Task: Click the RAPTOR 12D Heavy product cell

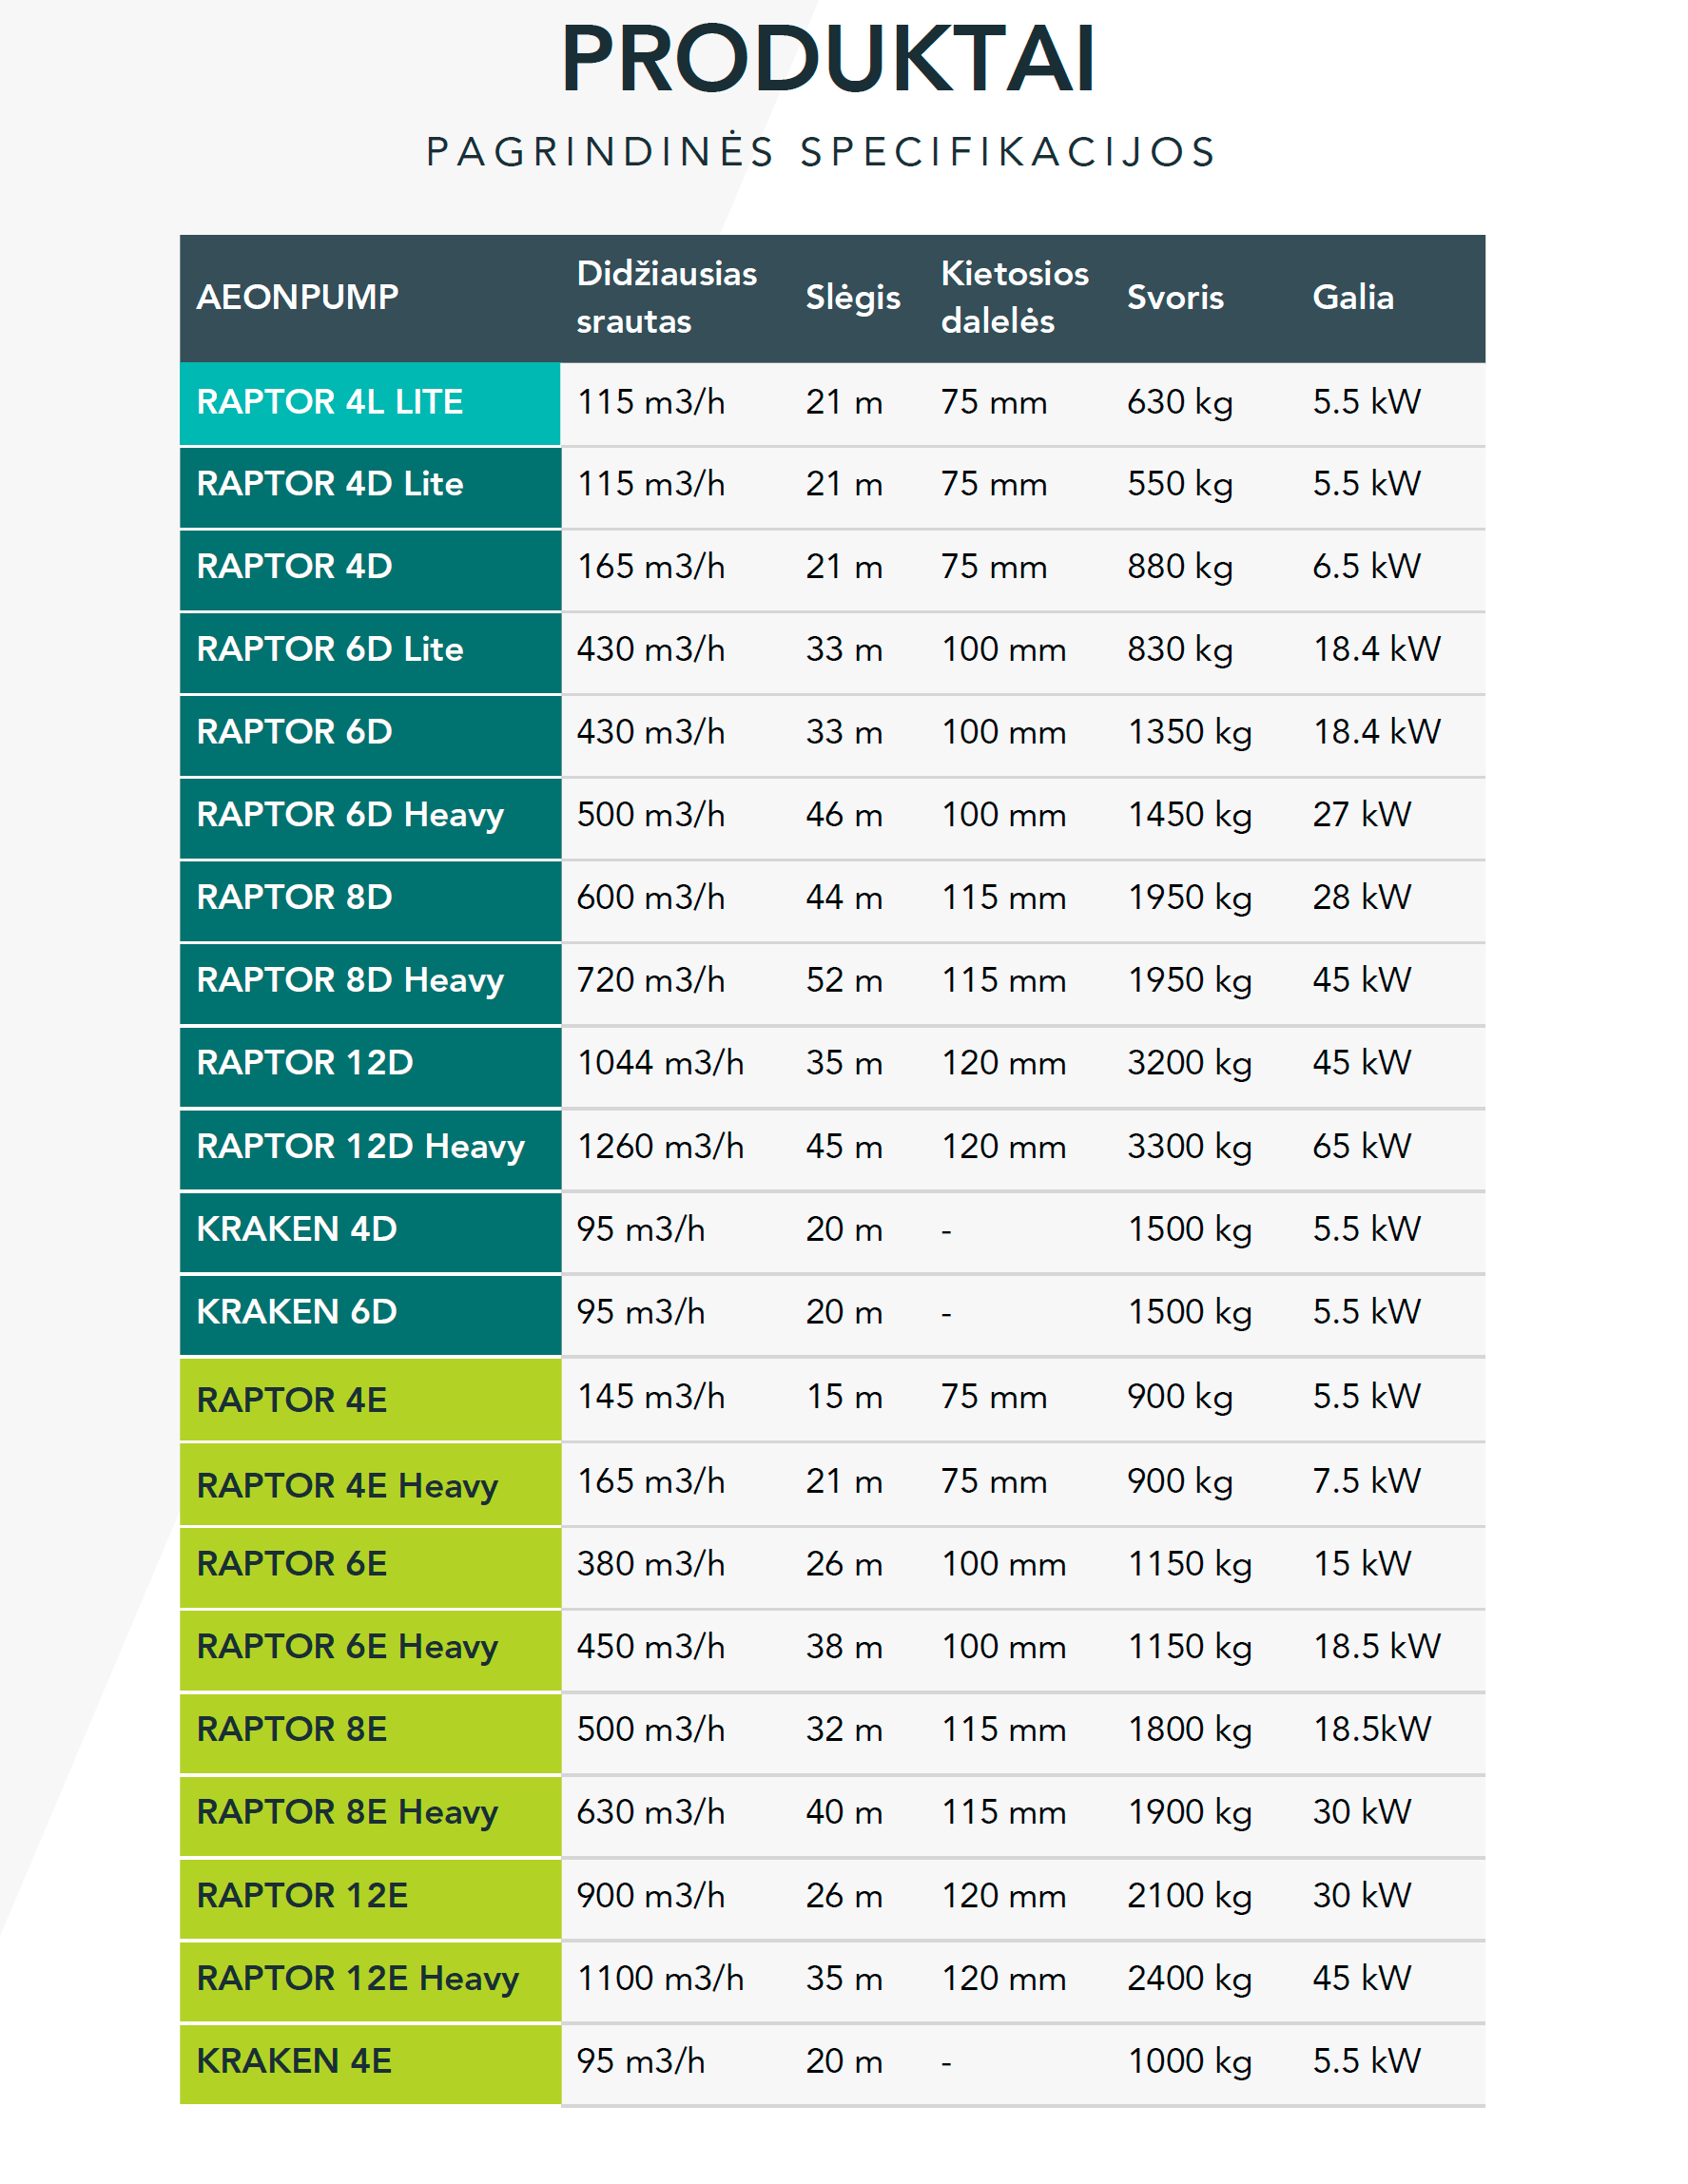Action: tap(370, 1148)
